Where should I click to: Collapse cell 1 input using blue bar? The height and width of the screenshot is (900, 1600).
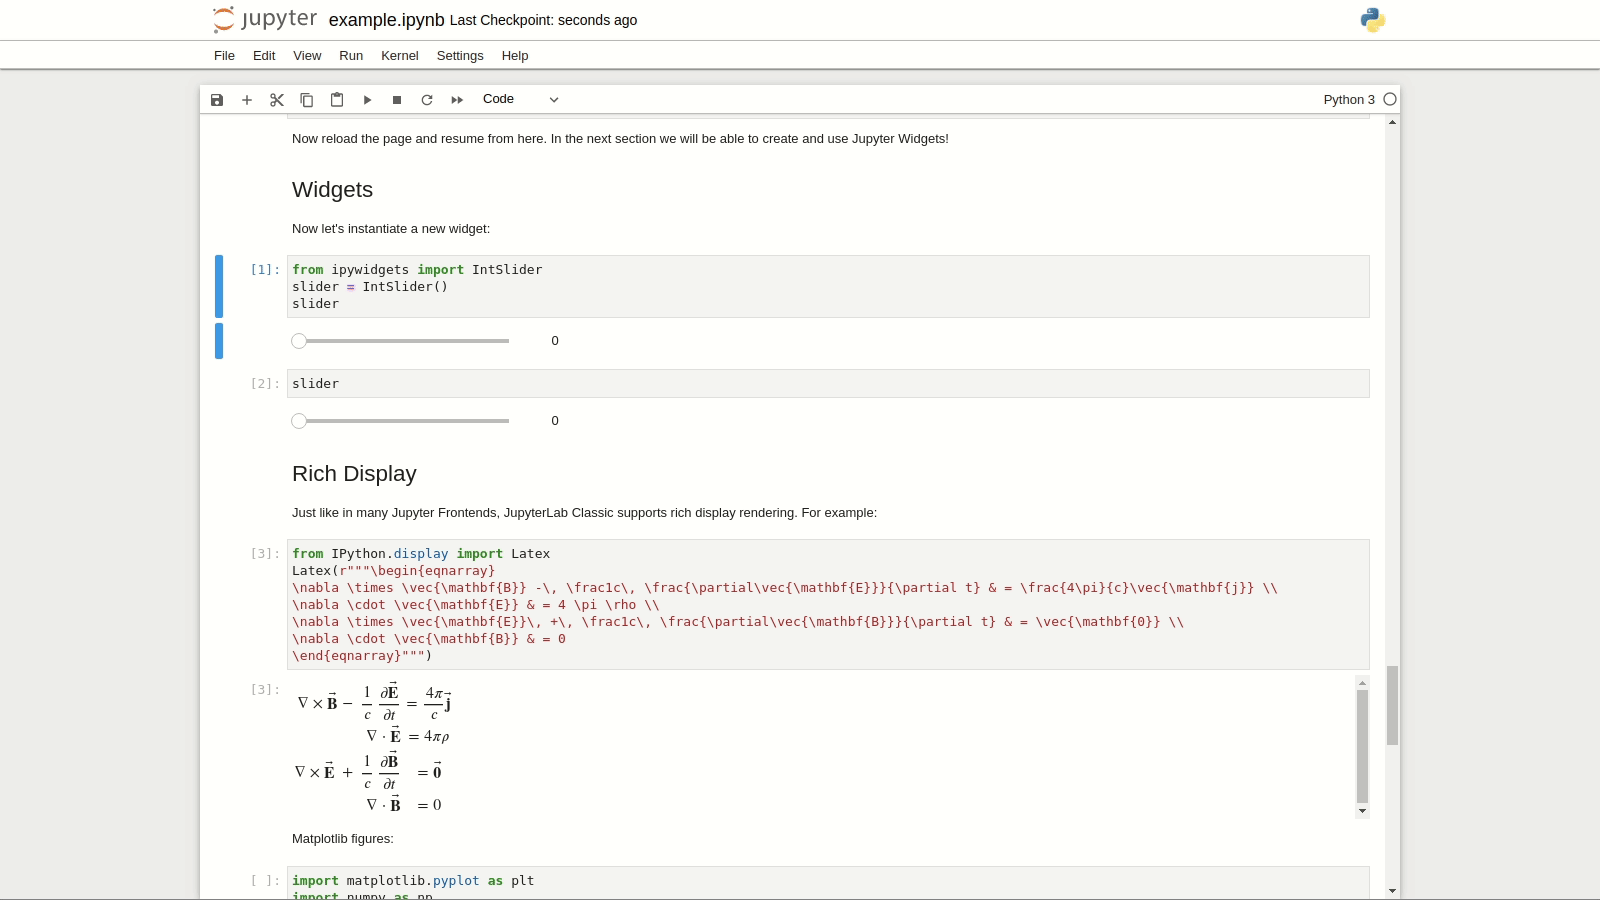pos(219,287)
